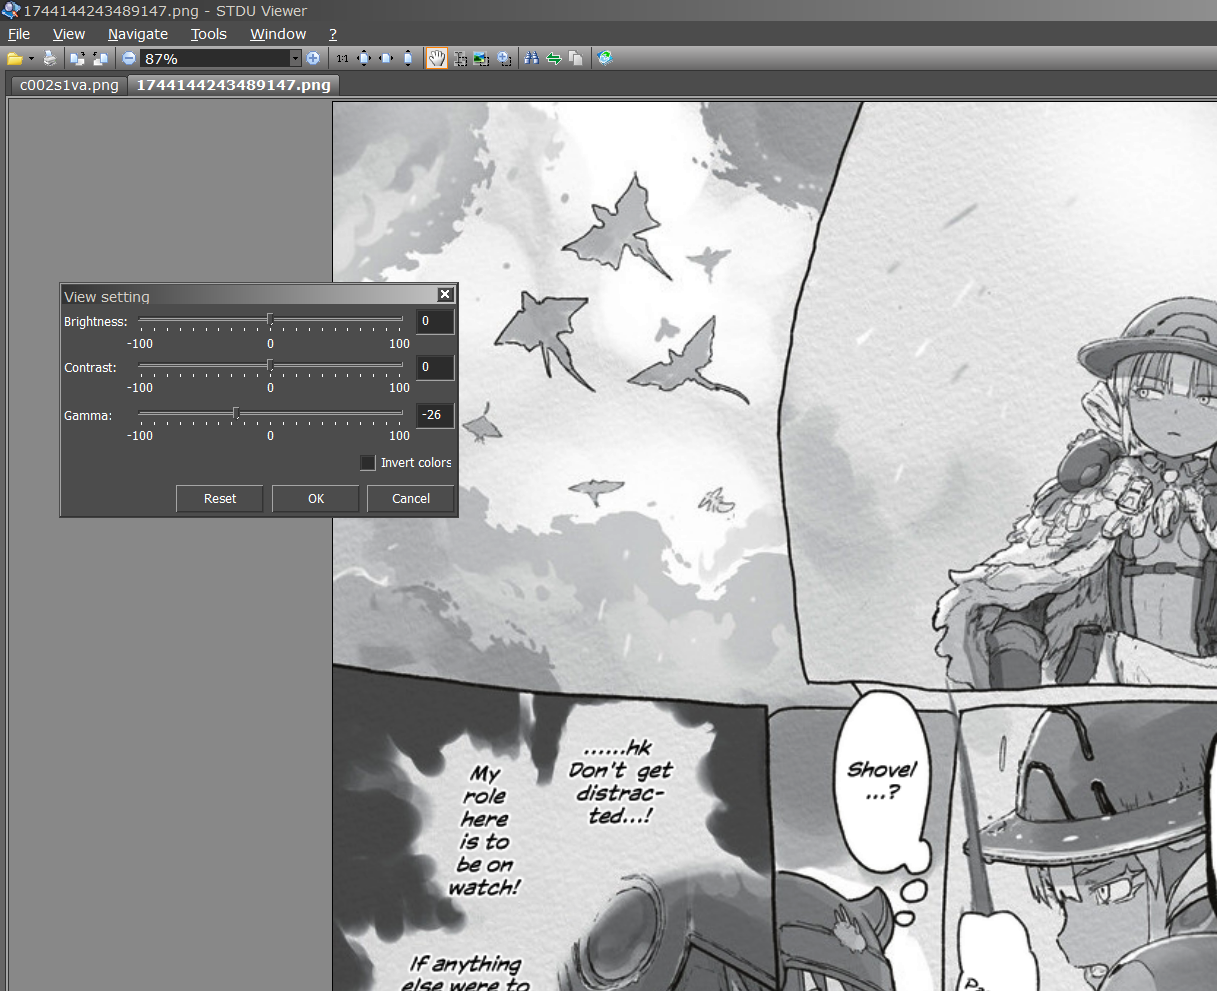The image size is (1217, 991).
Task: Click the Brightness label text
Action: click(96, 322)
